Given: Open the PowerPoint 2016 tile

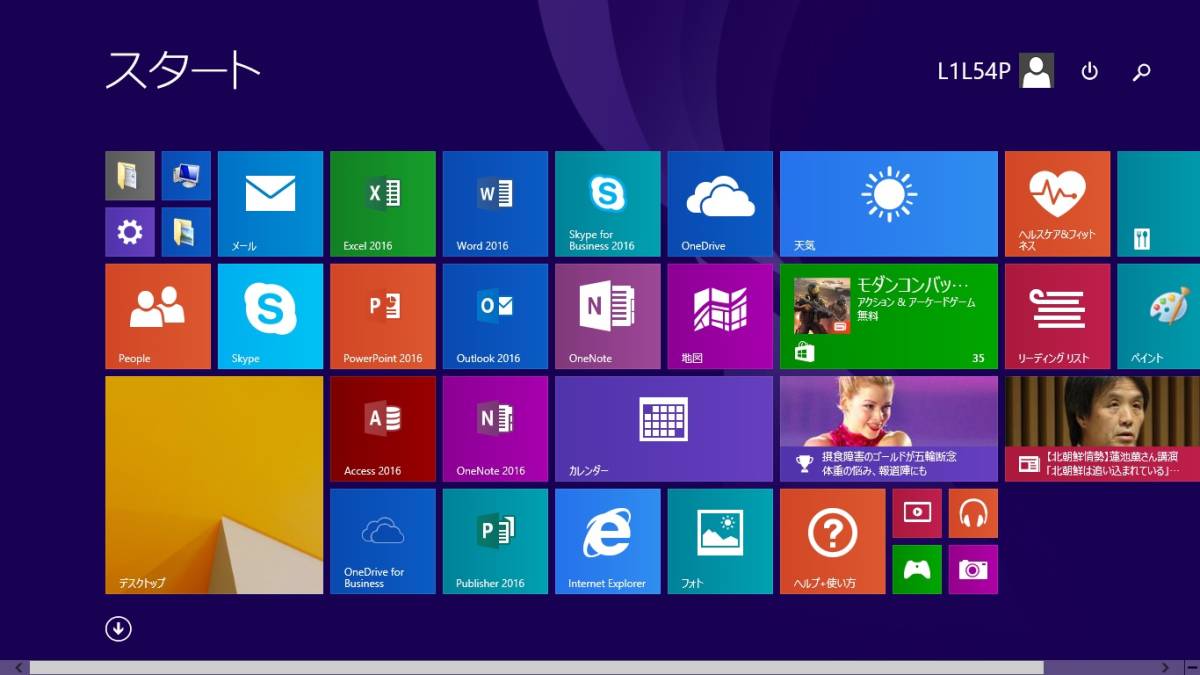Looking at the screenshot, I should coord(382,316).
